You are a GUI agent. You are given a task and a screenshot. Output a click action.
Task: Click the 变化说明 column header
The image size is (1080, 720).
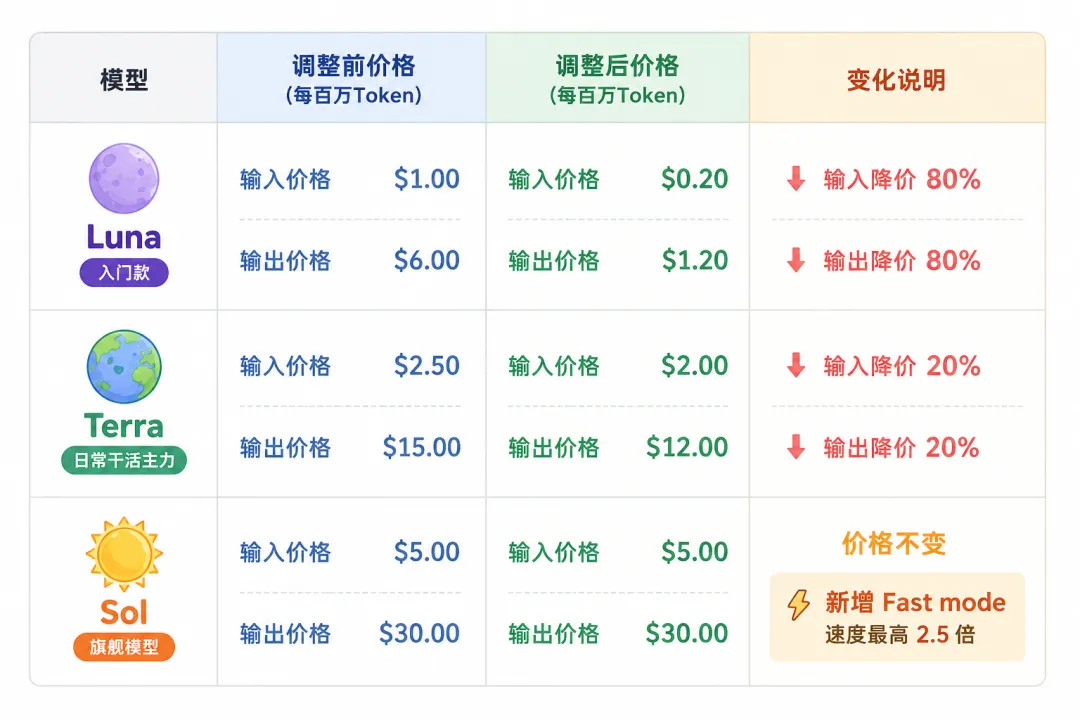tap(897, 78)
